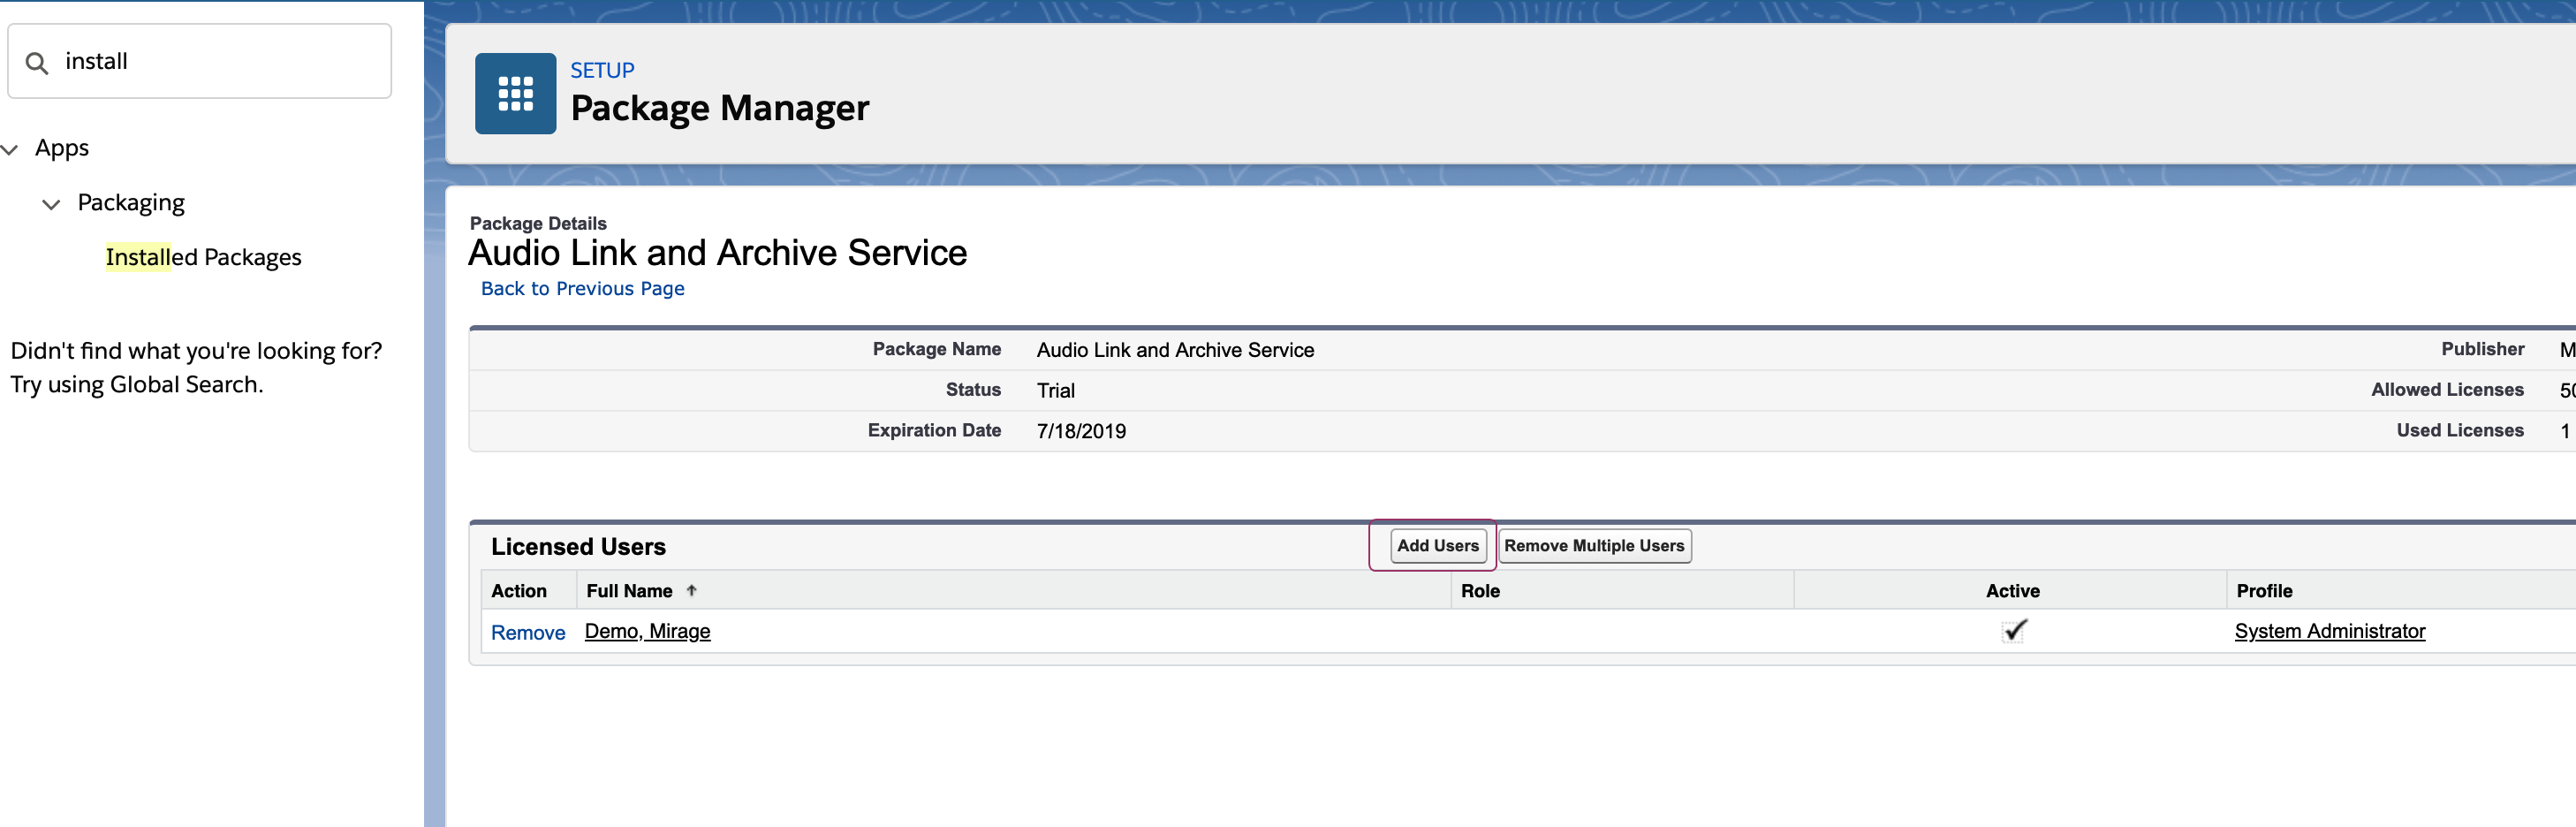Click the Profile column header
The image size is (2576, 827).
tap(2264, 590)
